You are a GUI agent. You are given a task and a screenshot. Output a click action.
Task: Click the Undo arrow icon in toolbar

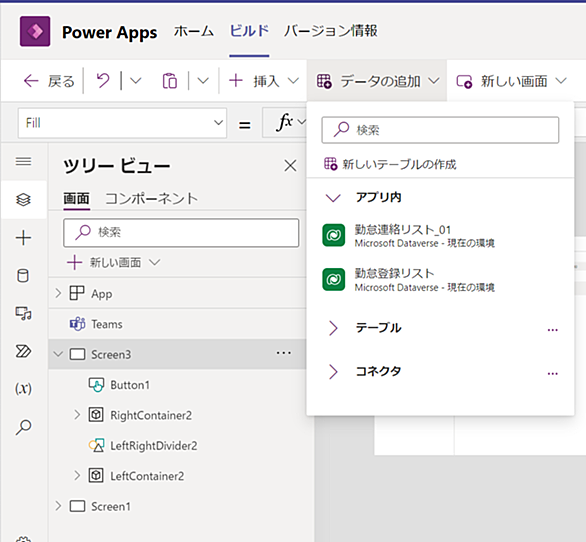(x=103, y=80)
